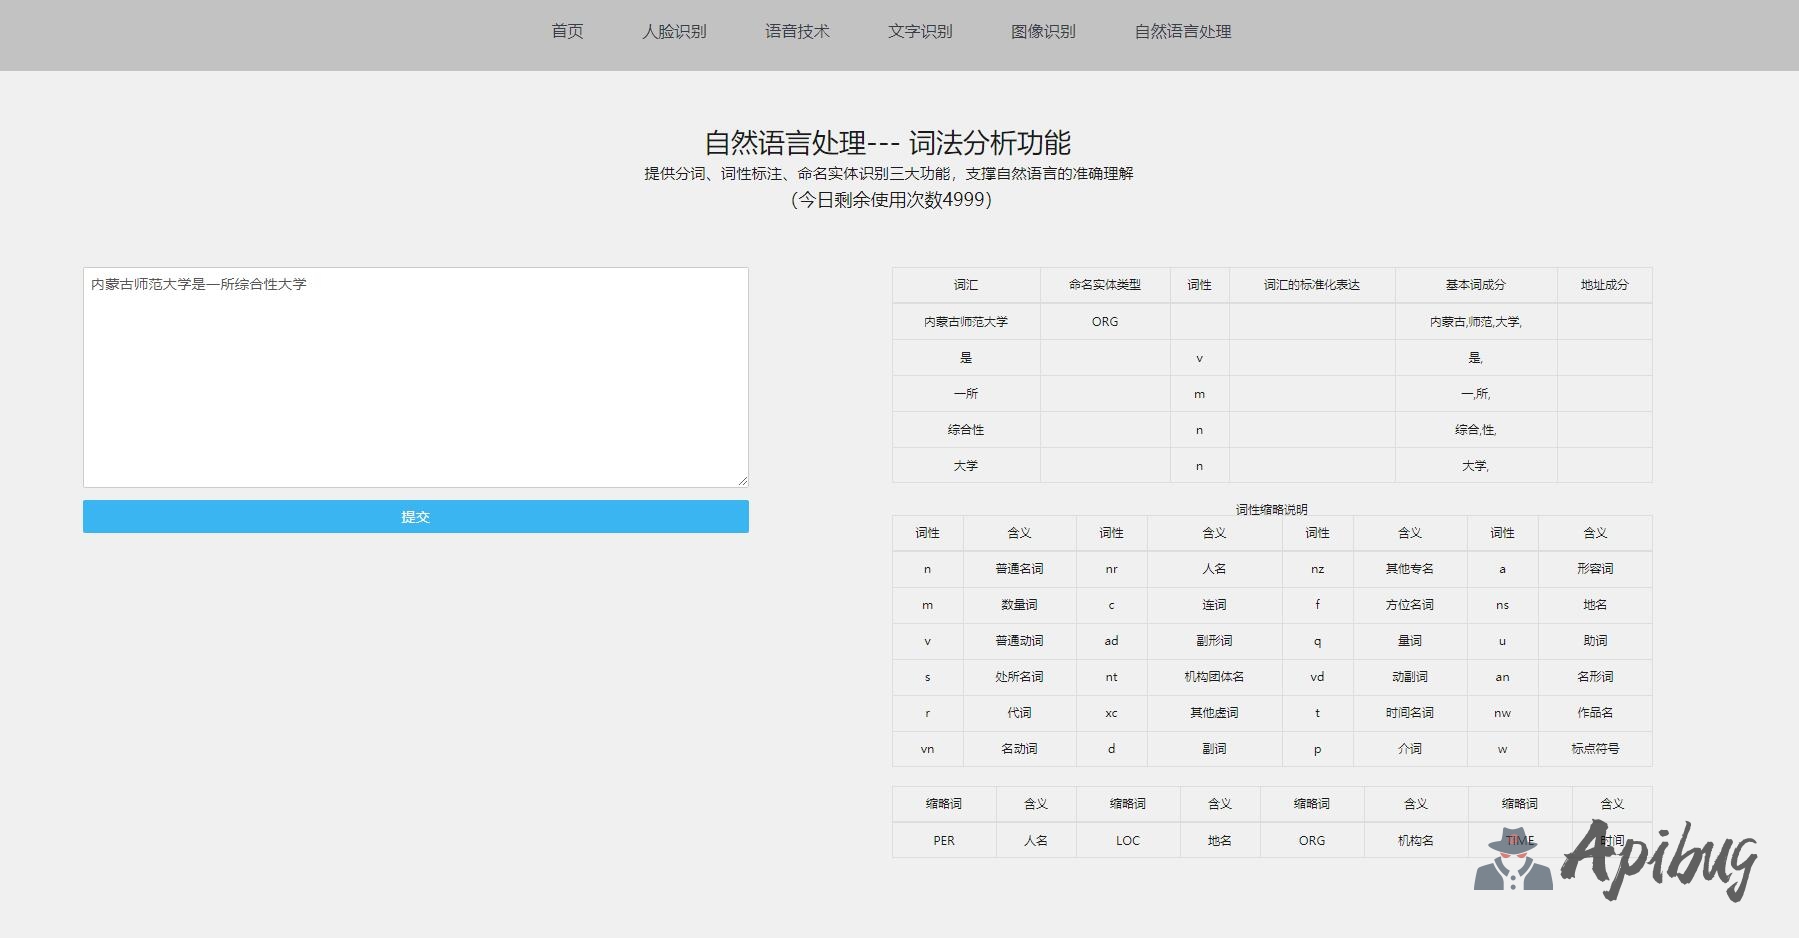Click the 词汇 column header
Screen dimensions: 1799x938
click(x=966, y=285)
